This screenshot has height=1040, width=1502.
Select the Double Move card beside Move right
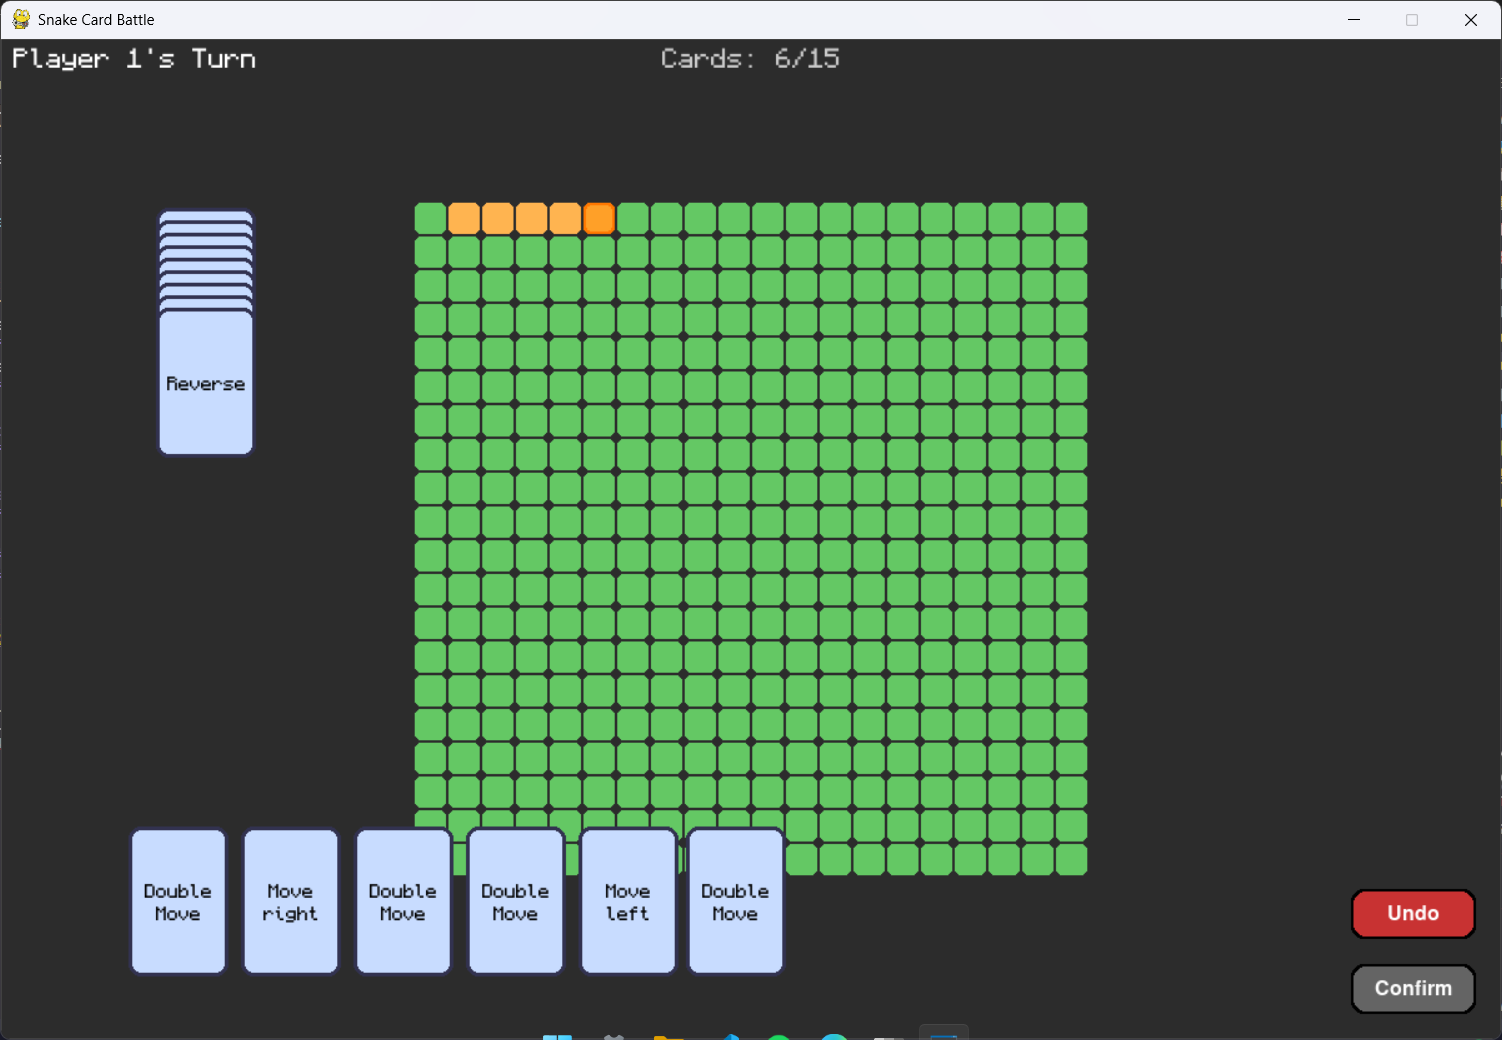(403, 901)
